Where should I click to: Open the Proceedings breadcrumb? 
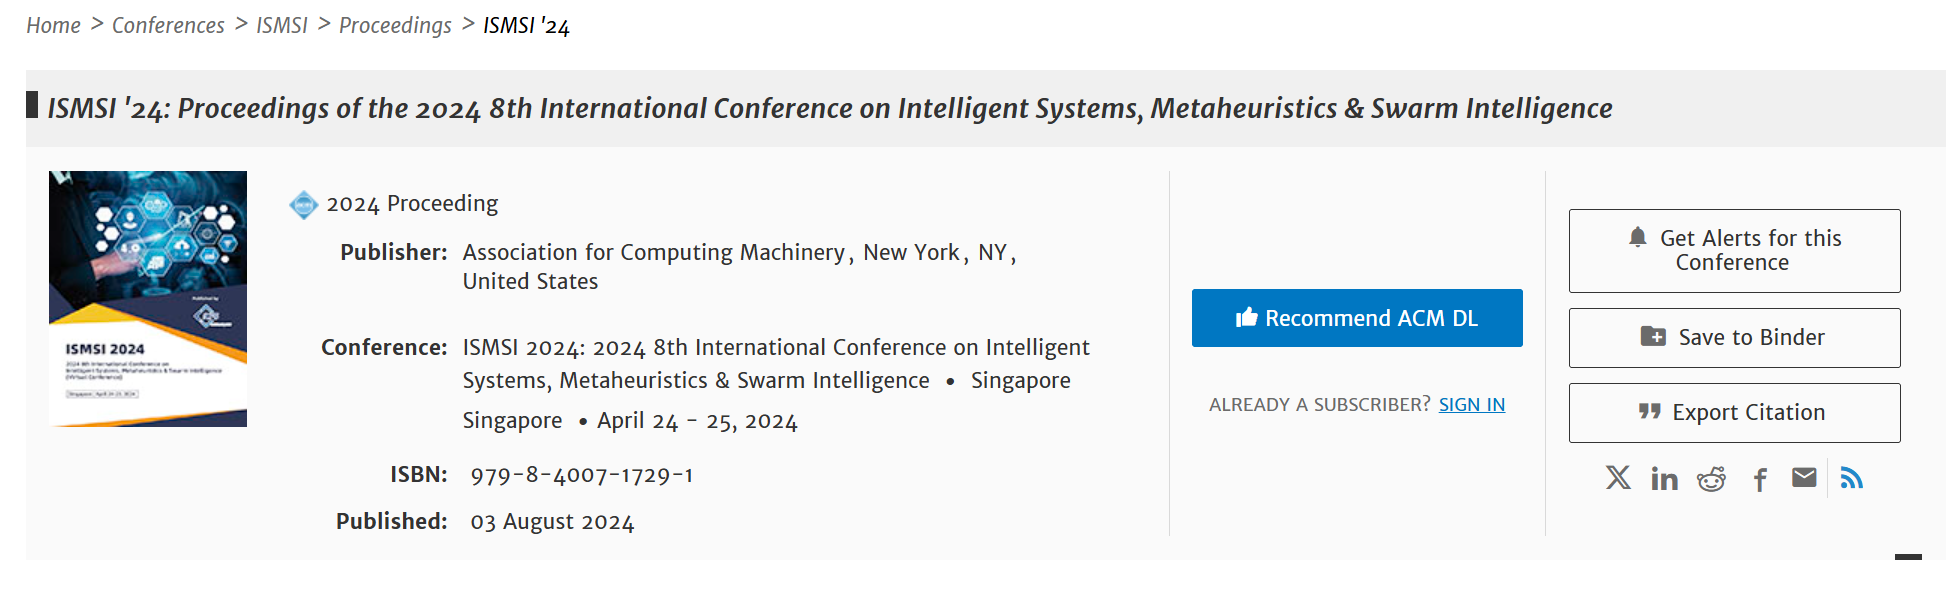395,25
